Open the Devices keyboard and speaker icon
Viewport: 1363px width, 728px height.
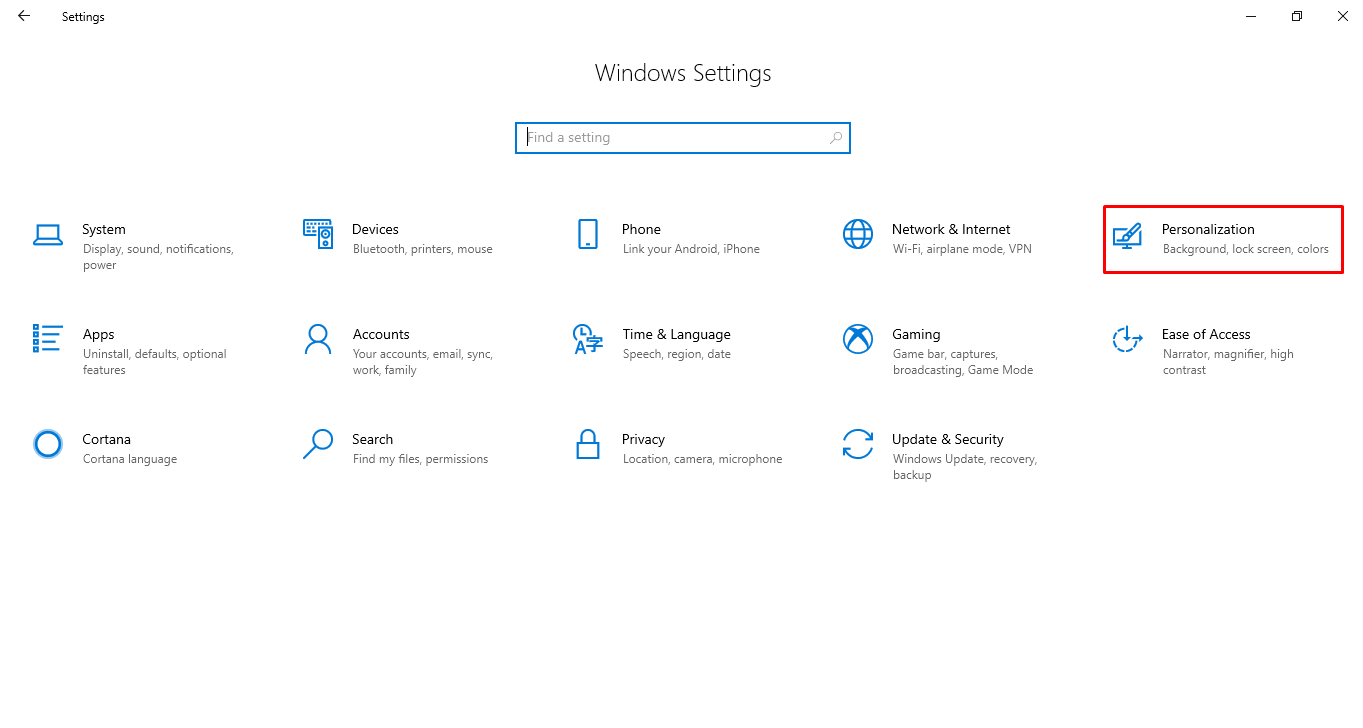(x=318, y=234)
